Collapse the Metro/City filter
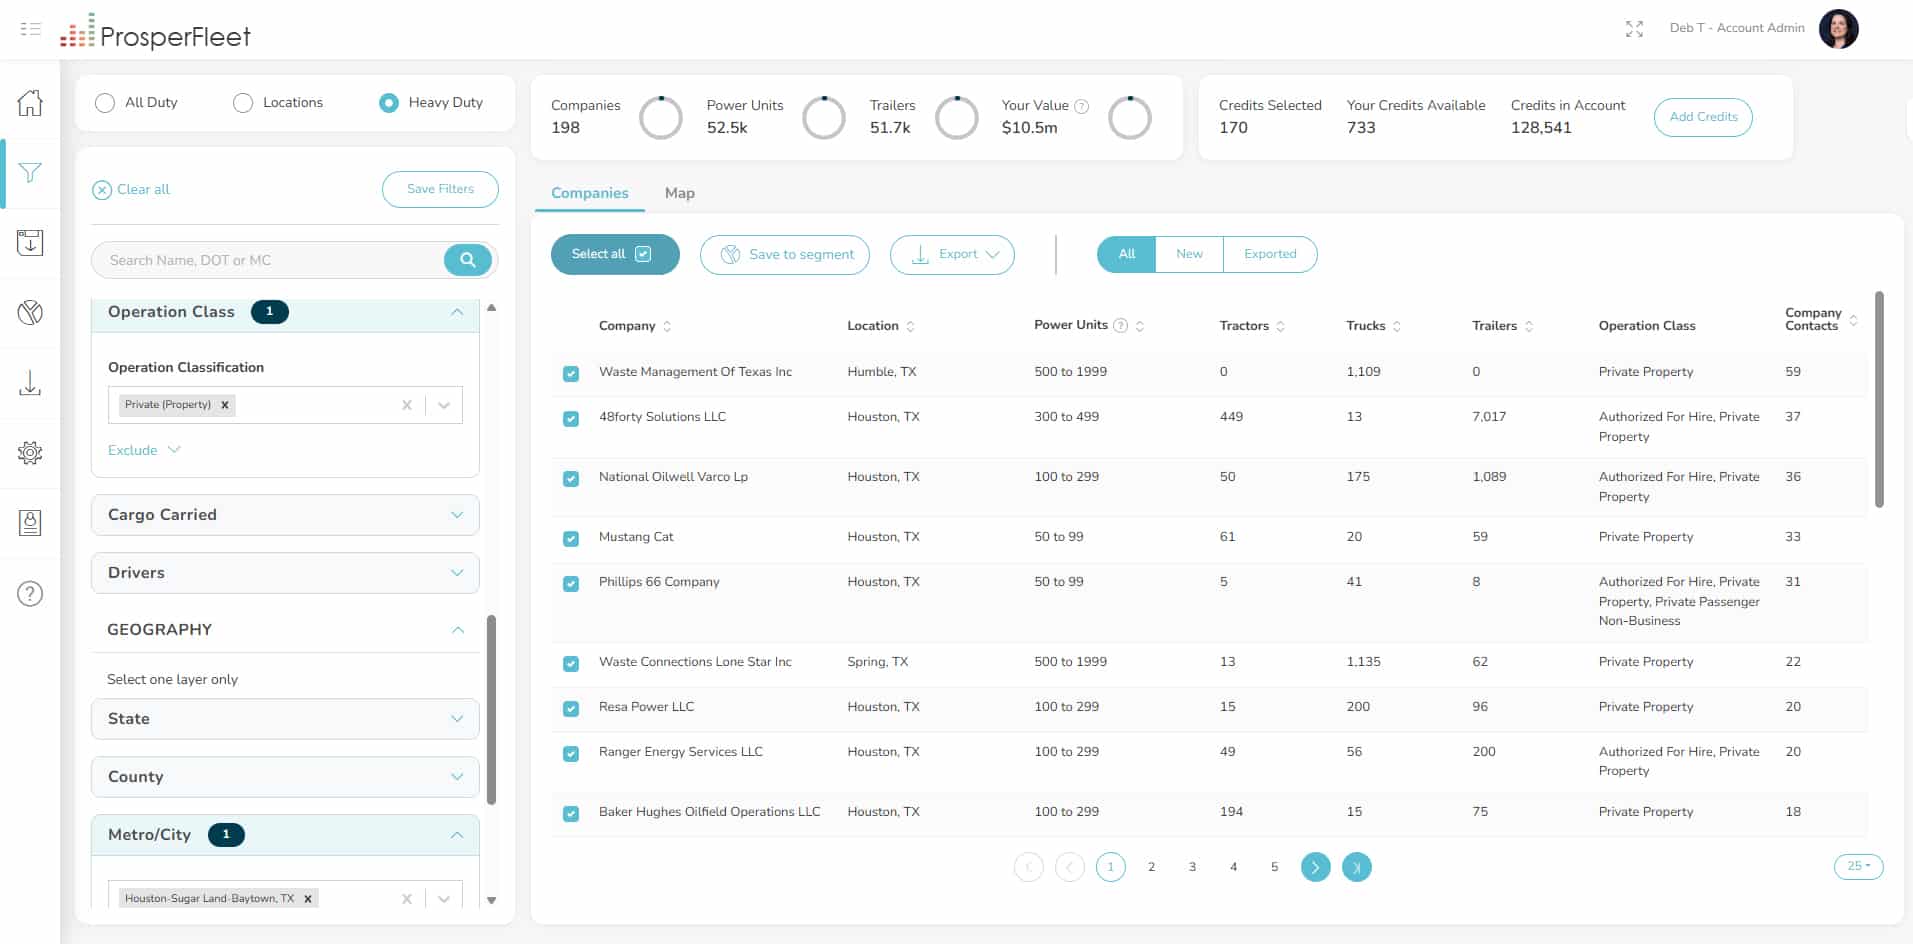This screenshot has height=944, width=1913. 457,835
